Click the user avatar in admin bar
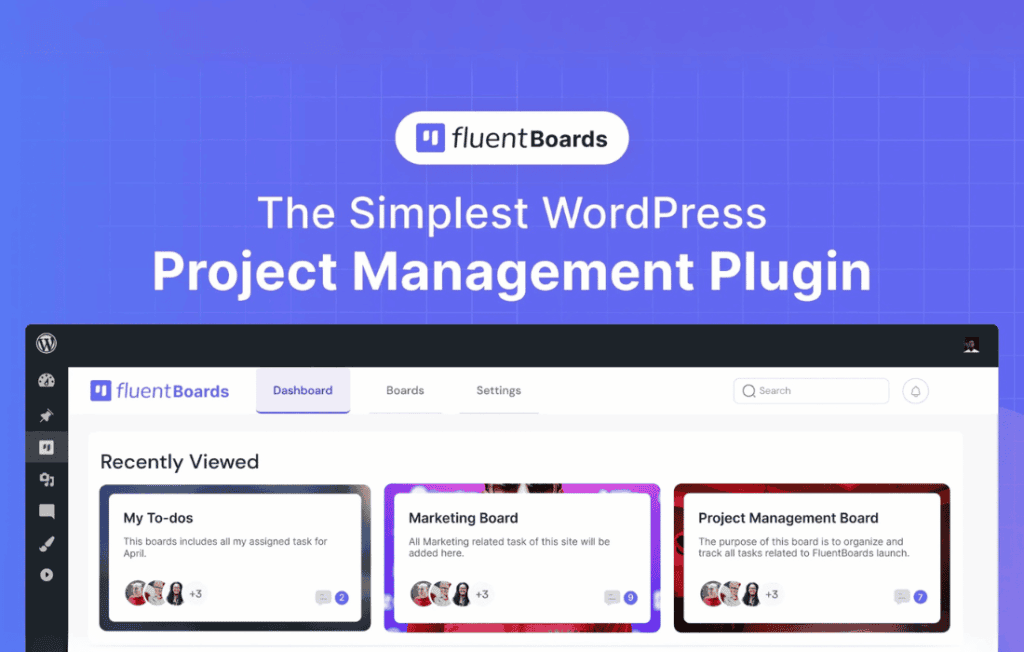1024x652 pixels. point(971,345)
